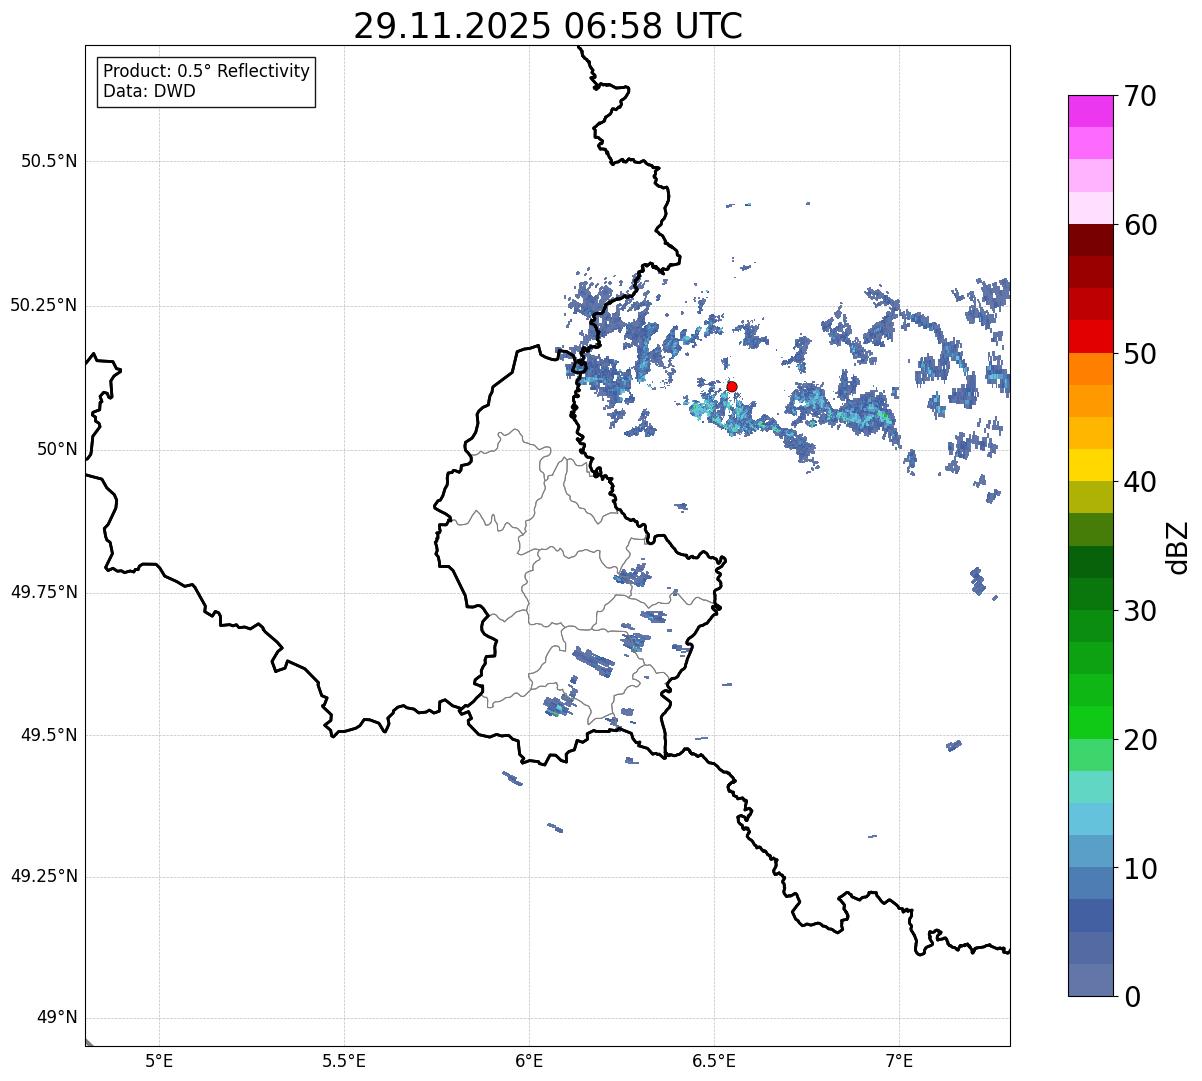1202x1081 pixels.
Task: Click the magenta swatch at top of colorbar
Action: coord(1091,111)
